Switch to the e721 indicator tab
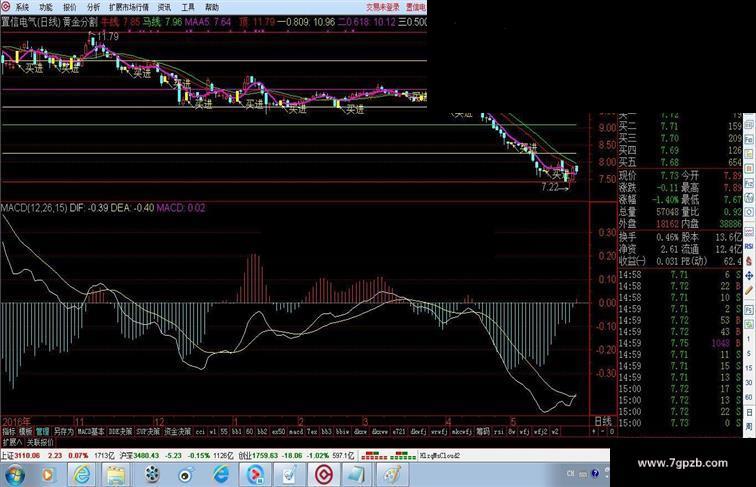 pyautogui.click(x=399, y=432)
